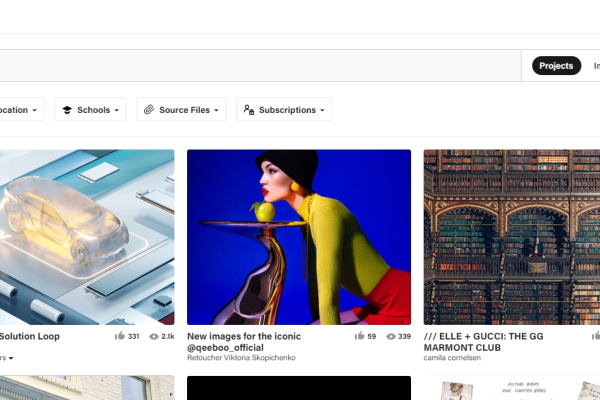Click the Subscriptions person-lock icon
This screenshot has height=400, width=600.
(248, 110)
